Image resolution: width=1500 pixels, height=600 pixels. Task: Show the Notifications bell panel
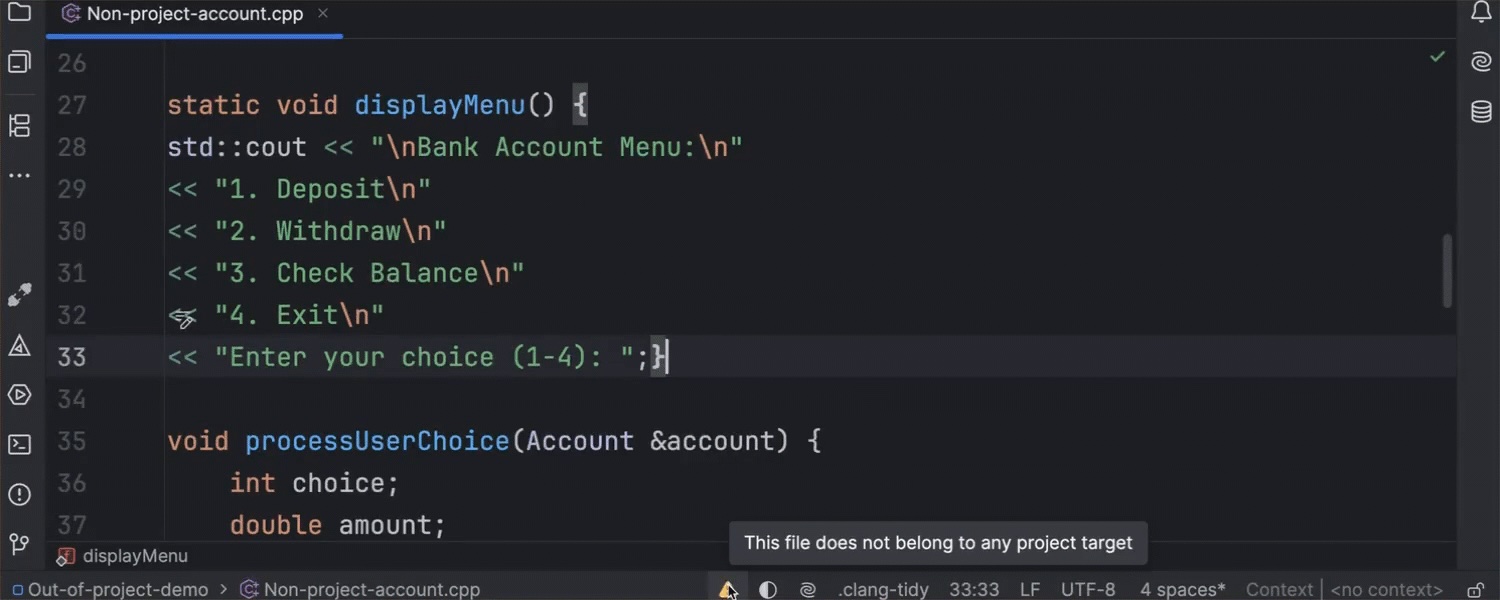[1481, 13]
